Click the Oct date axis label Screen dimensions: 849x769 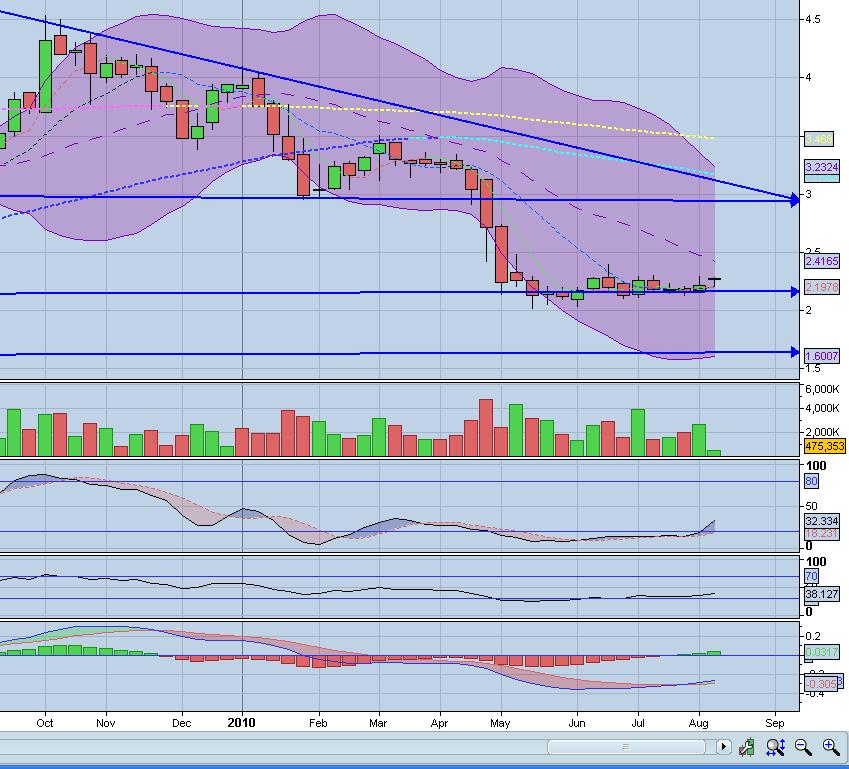44,723
